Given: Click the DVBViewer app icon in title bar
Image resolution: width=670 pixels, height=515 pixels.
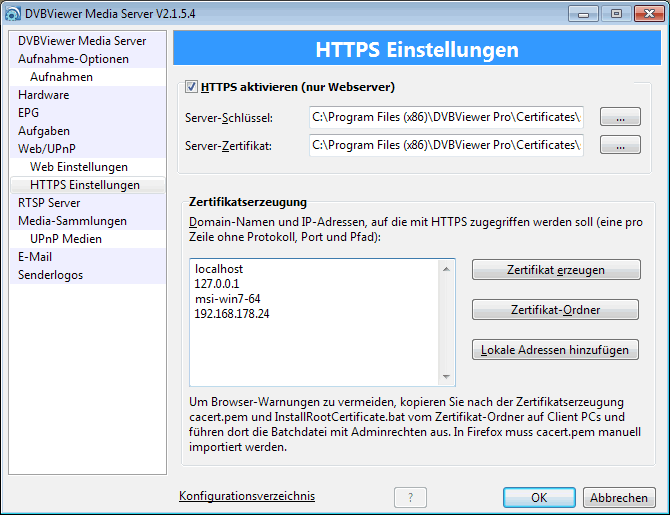Looking at the screenshot, I should point(12,14).
